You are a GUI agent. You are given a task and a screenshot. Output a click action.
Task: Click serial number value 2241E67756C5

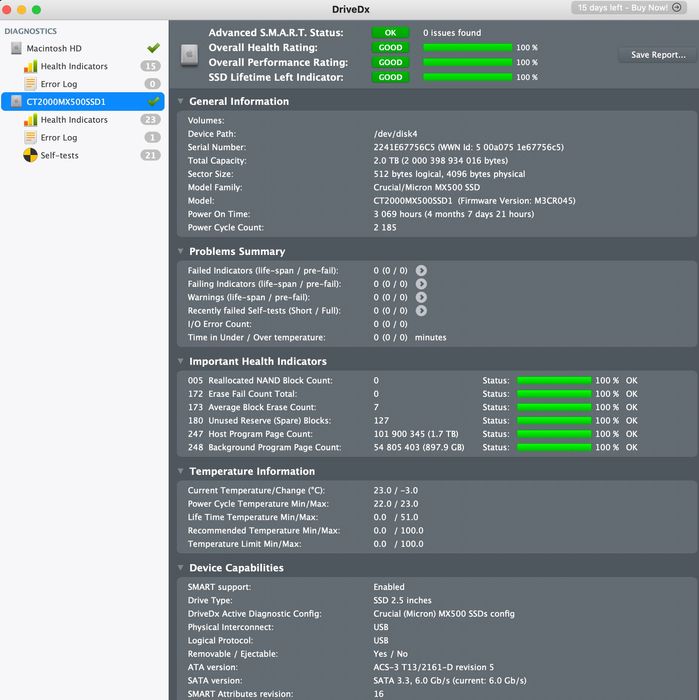404,147
